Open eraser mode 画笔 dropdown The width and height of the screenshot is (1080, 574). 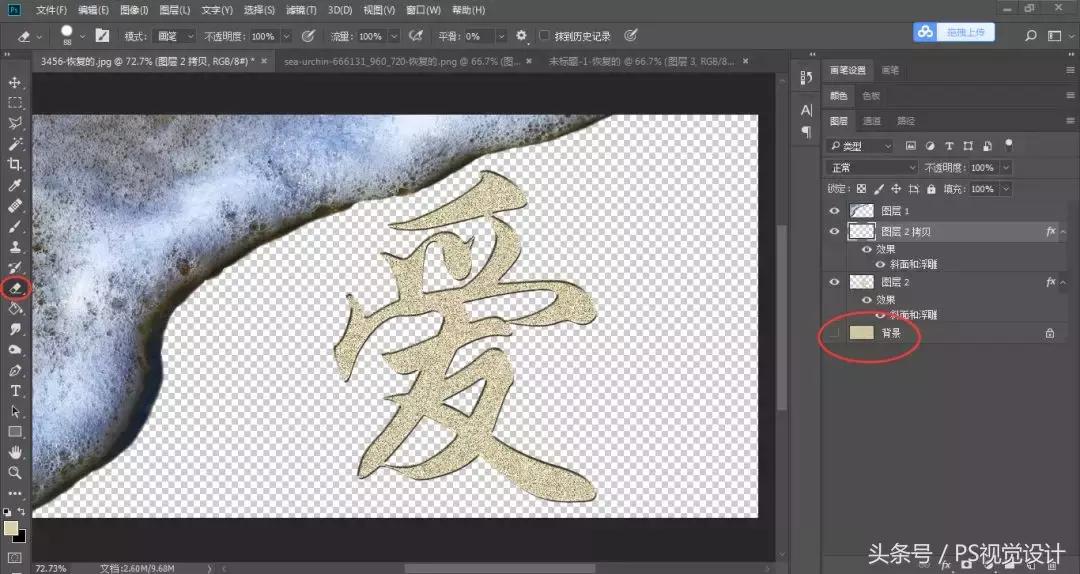pos(176,36)
